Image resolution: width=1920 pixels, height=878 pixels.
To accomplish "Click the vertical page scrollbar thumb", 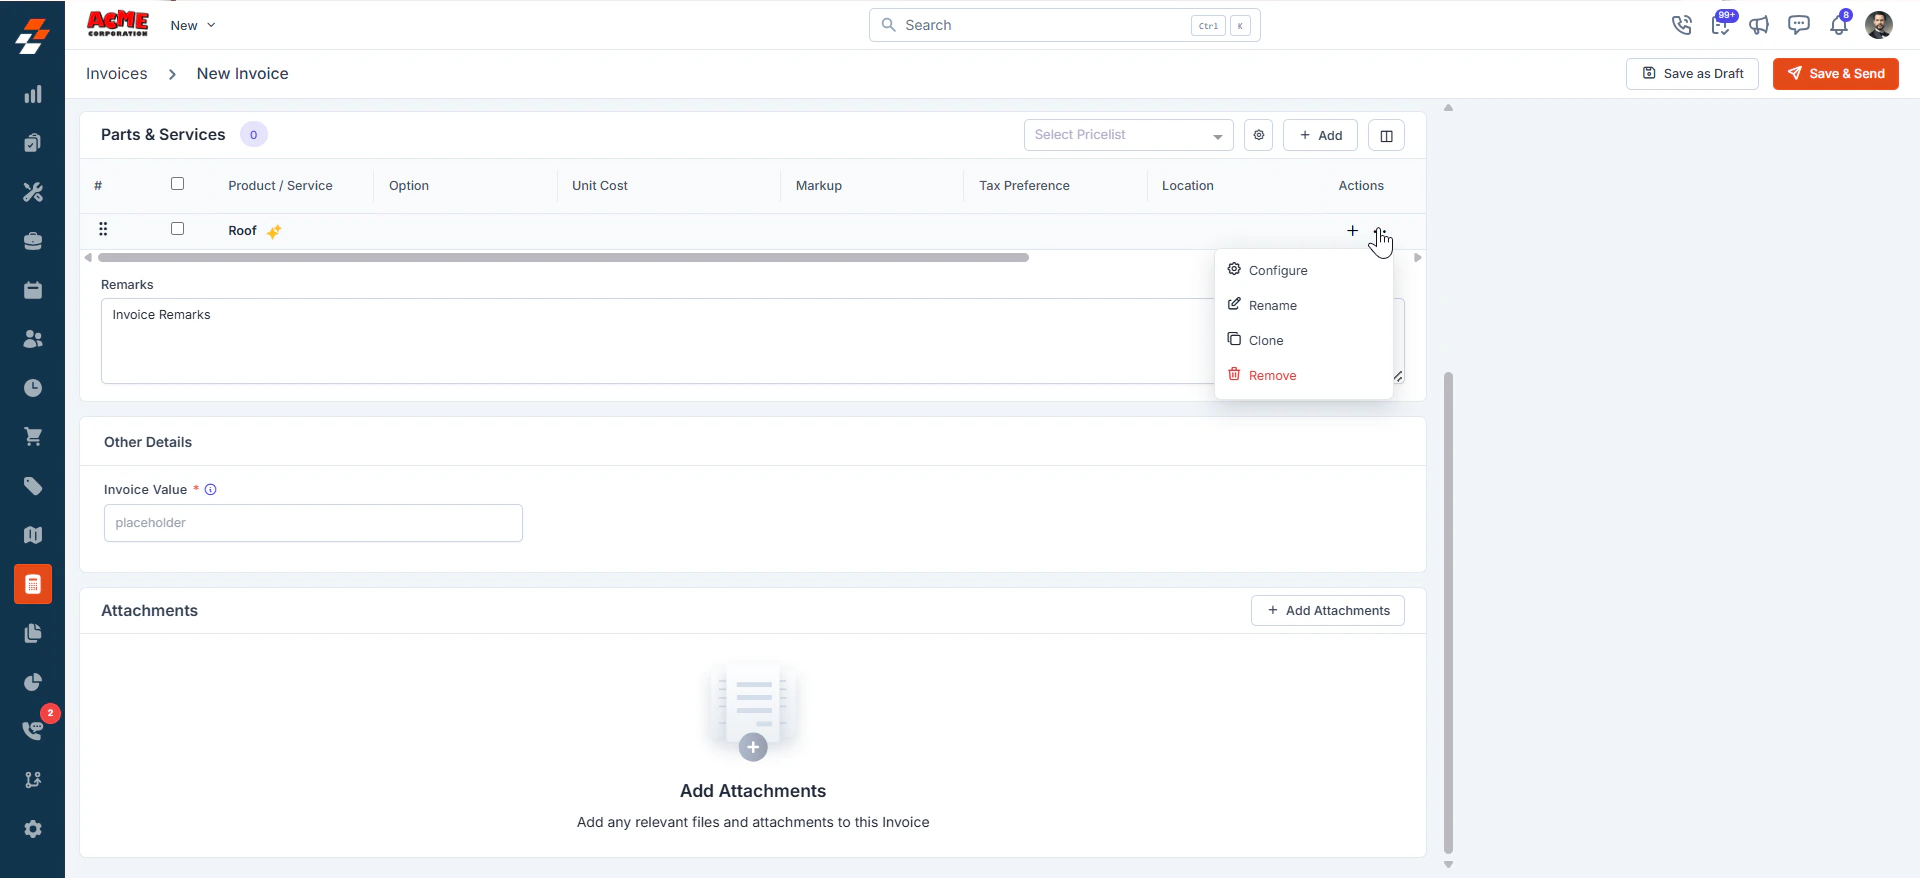I will [x=1448, y=613].
